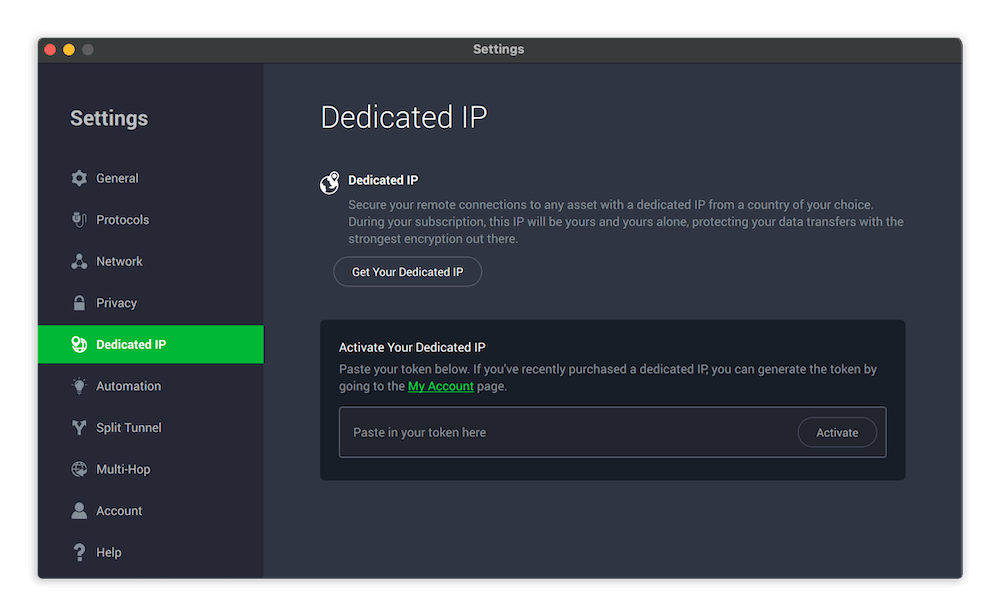Click the Automation lightbulb icon
Viewport: 1000px width, 616px height.
click(x=79, y=386)
